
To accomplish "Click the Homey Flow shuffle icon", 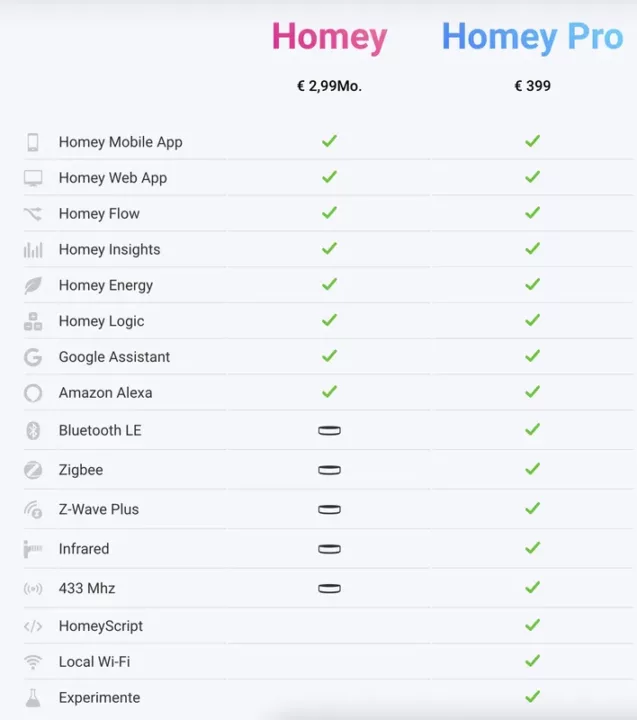I will [x=33, y=214].
